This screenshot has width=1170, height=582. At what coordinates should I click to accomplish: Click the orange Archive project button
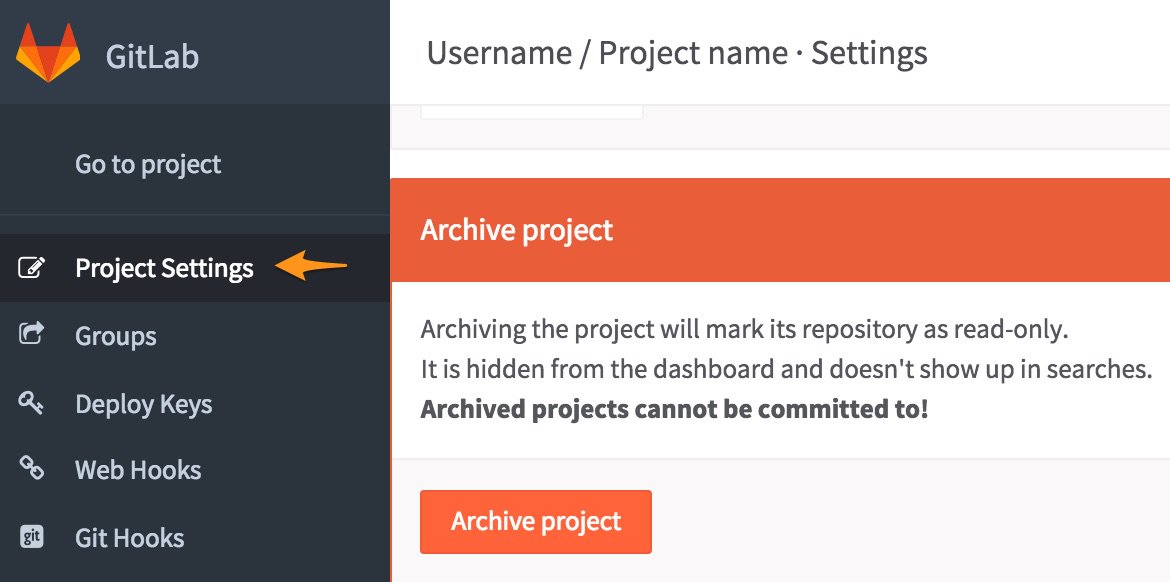coord(536,522)
